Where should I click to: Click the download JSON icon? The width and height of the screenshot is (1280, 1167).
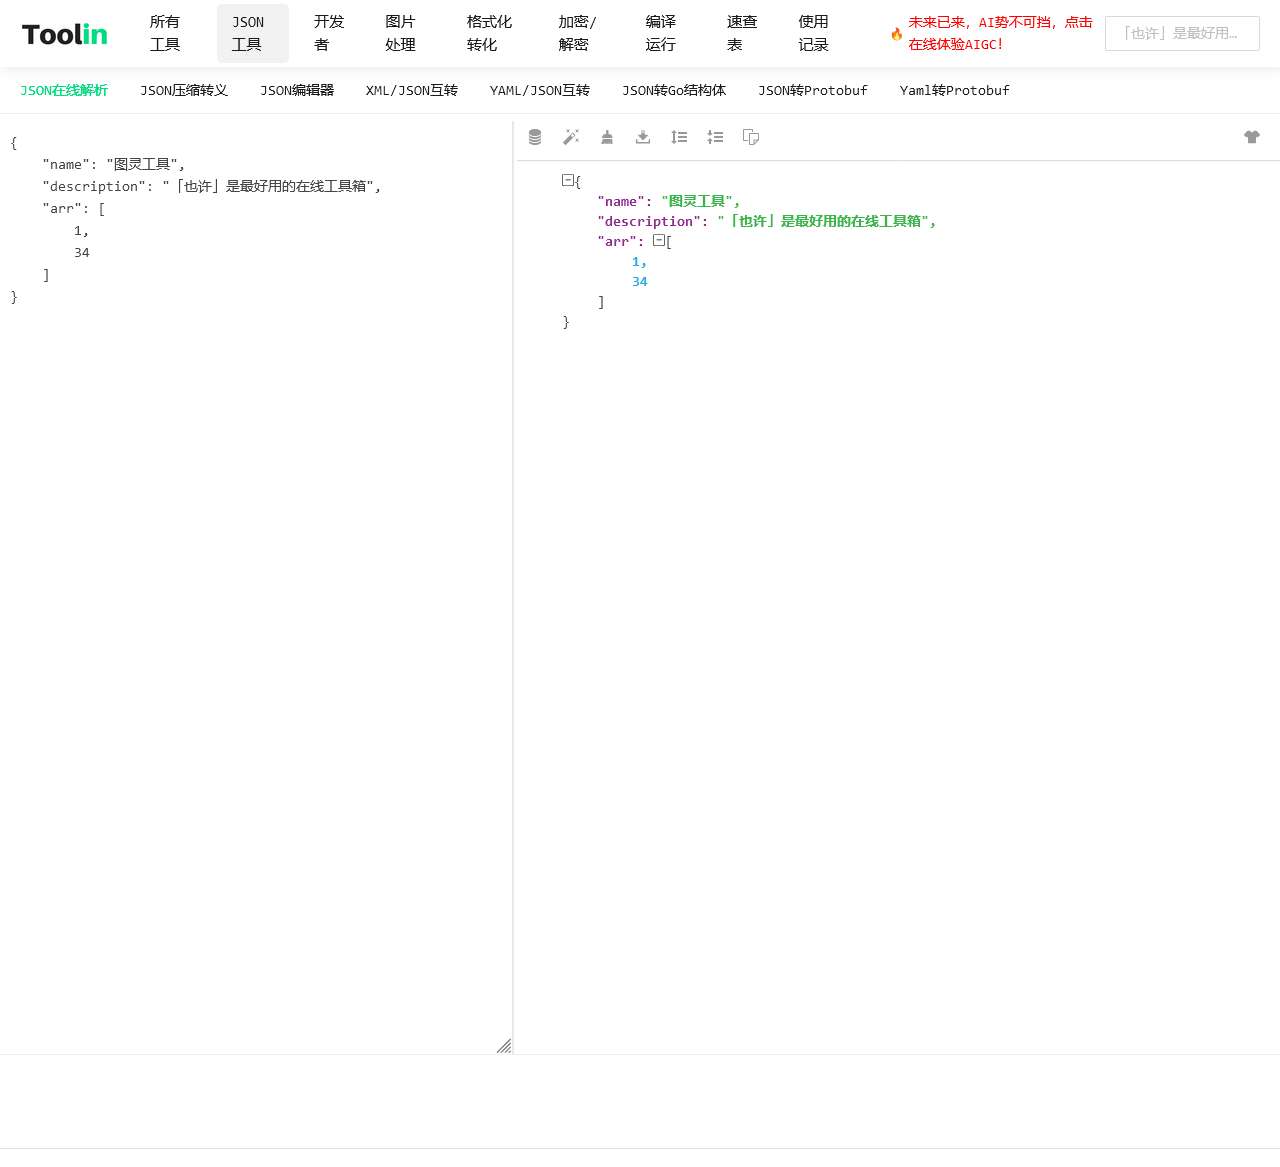(x=643, y=137)
